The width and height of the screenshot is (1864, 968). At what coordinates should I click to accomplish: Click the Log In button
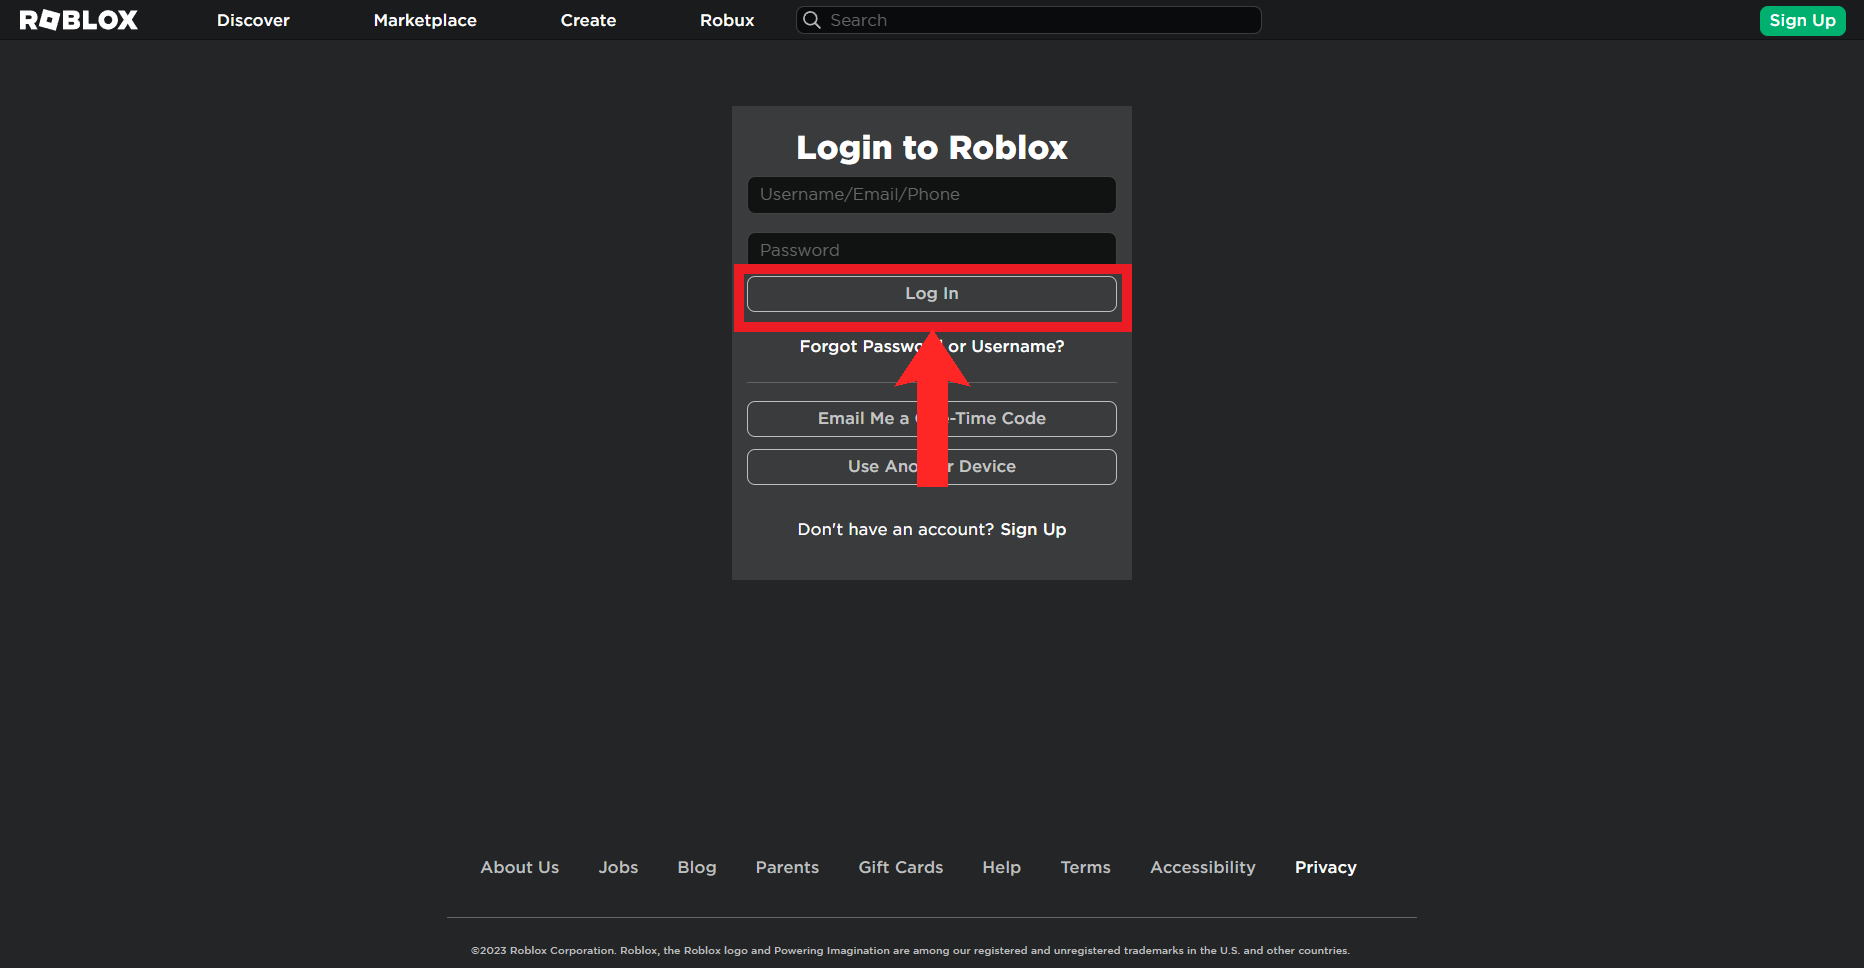(932, 294)
